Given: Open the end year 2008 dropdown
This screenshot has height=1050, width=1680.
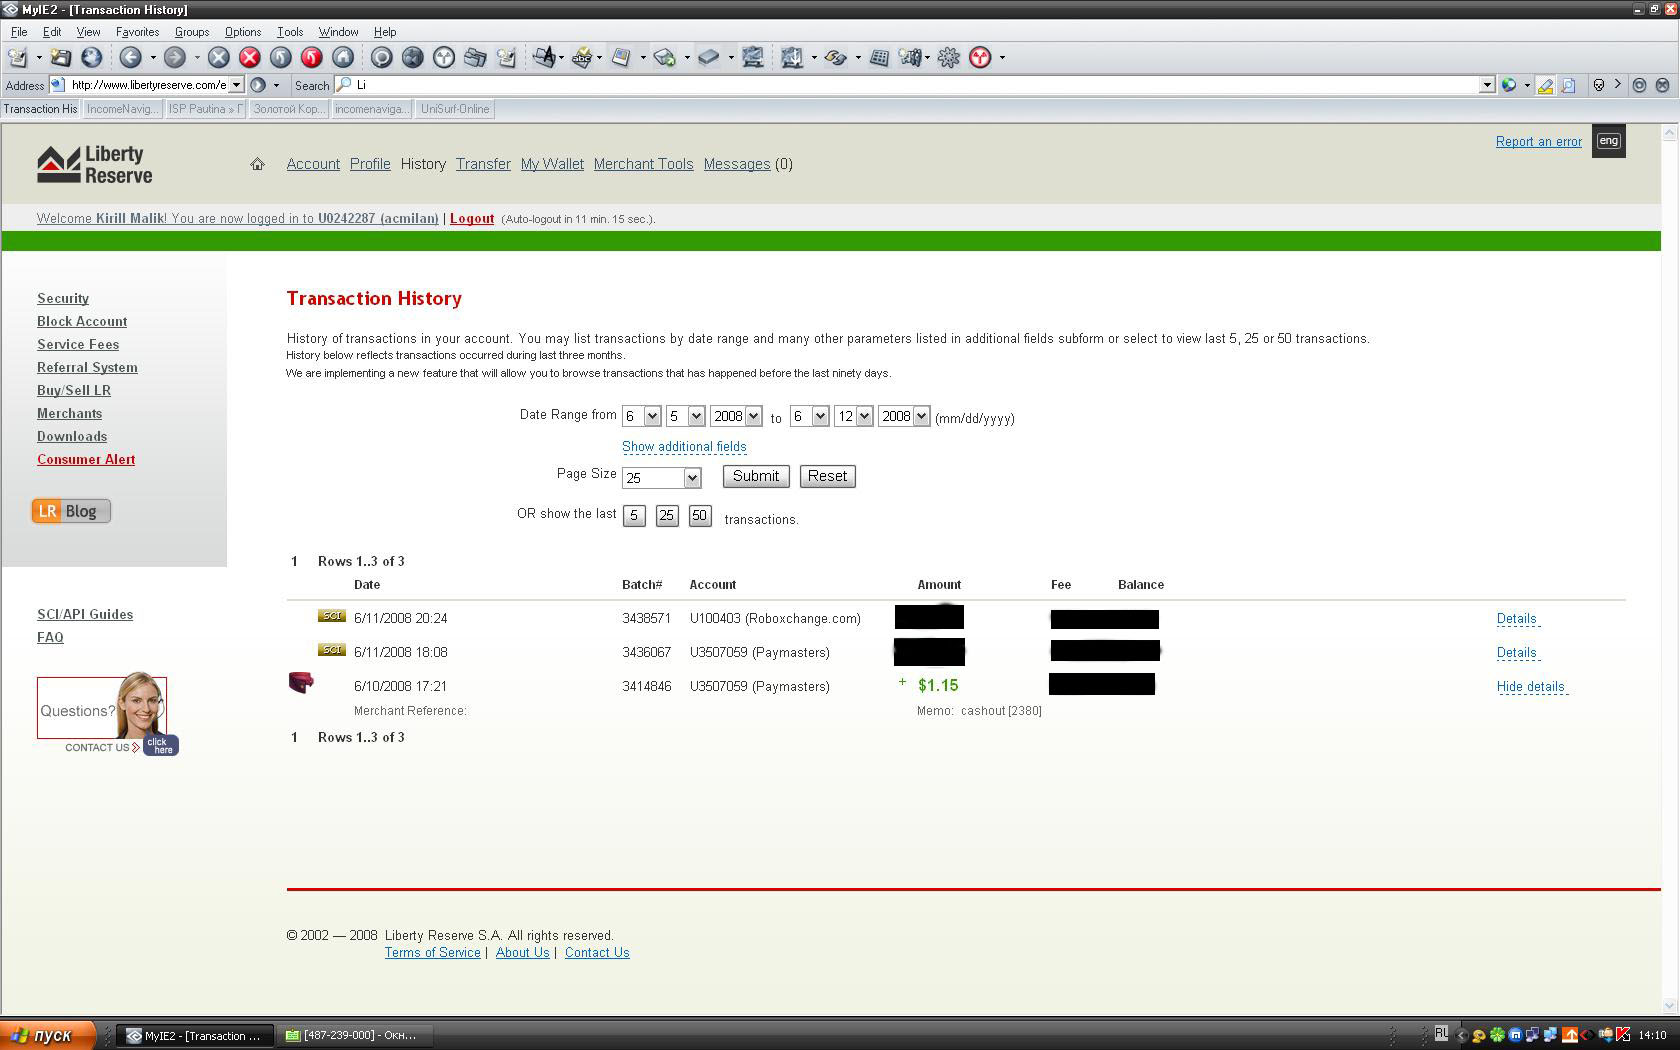Looking at the screenshot, I should (921, 416).
